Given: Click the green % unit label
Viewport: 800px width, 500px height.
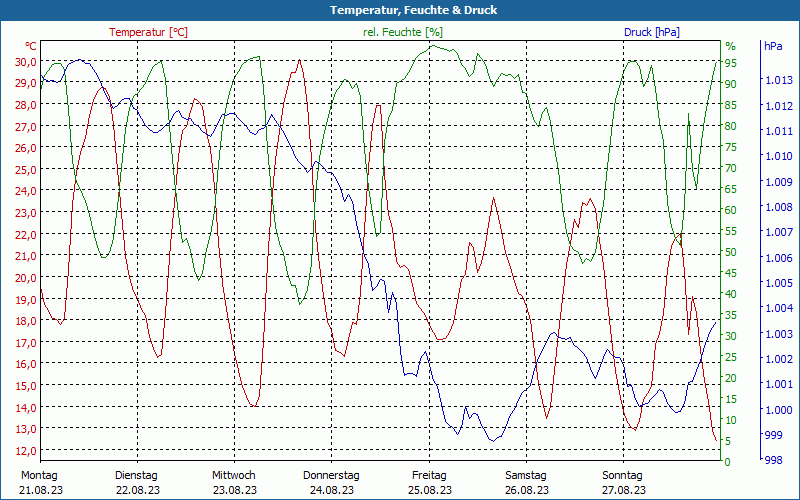Looking at the screenshot, I should 730,46.
